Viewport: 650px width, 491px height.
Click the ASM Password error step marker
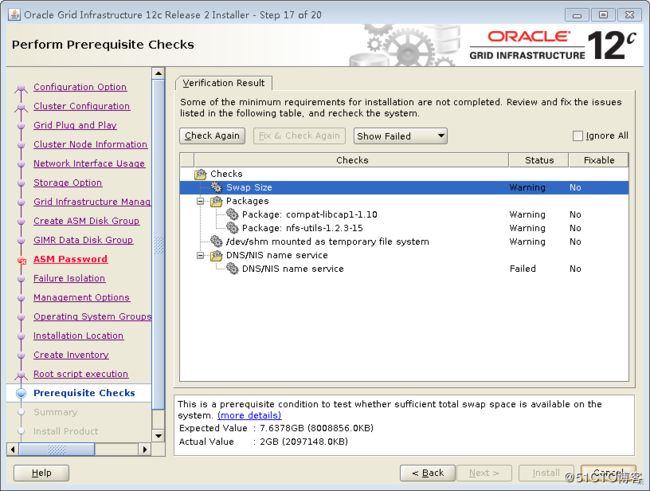[x=22, y=260]
